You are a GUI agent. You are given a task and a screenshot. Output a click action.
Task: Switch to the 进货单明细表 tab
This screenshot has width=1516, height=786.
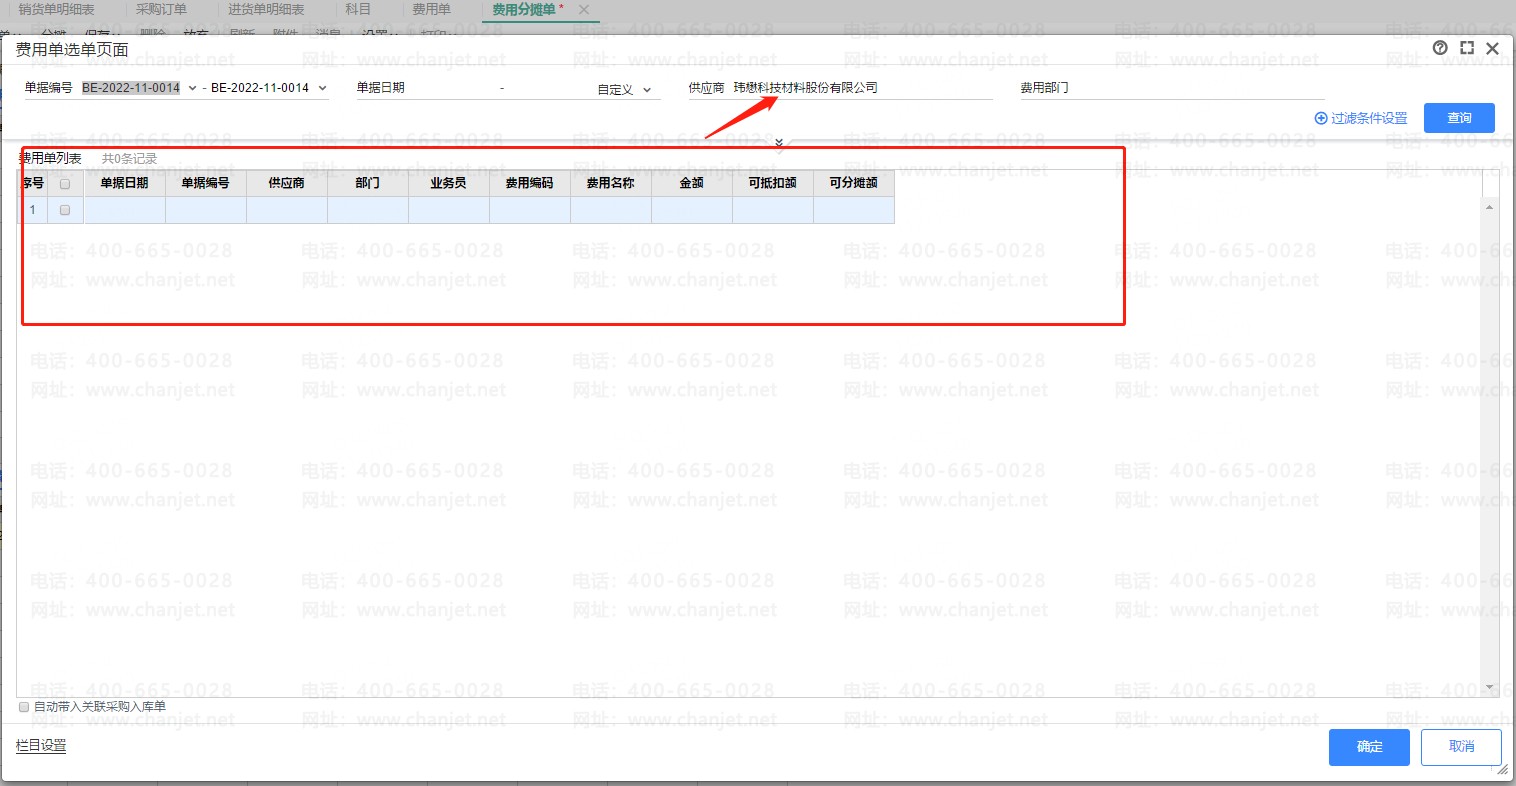[x=266, y=9]
